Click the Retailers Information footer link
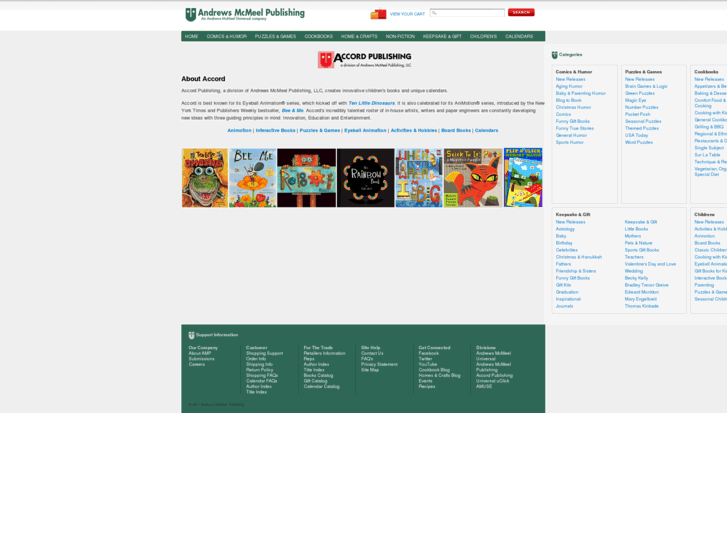This screenshot has width=727, height=545. pos(325,353)
